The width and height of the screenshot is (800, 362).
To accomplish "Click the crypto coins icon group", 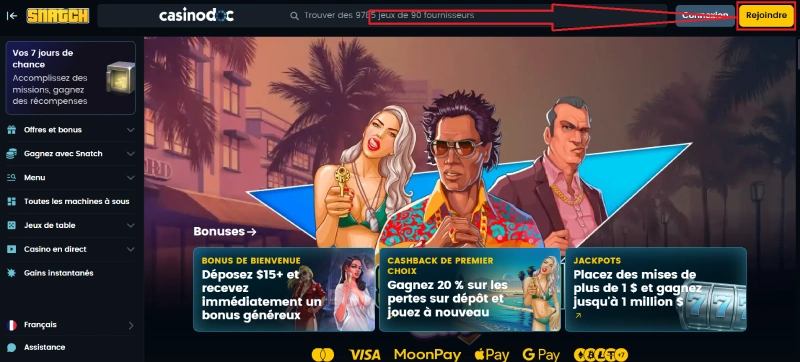I will (601, 355).
